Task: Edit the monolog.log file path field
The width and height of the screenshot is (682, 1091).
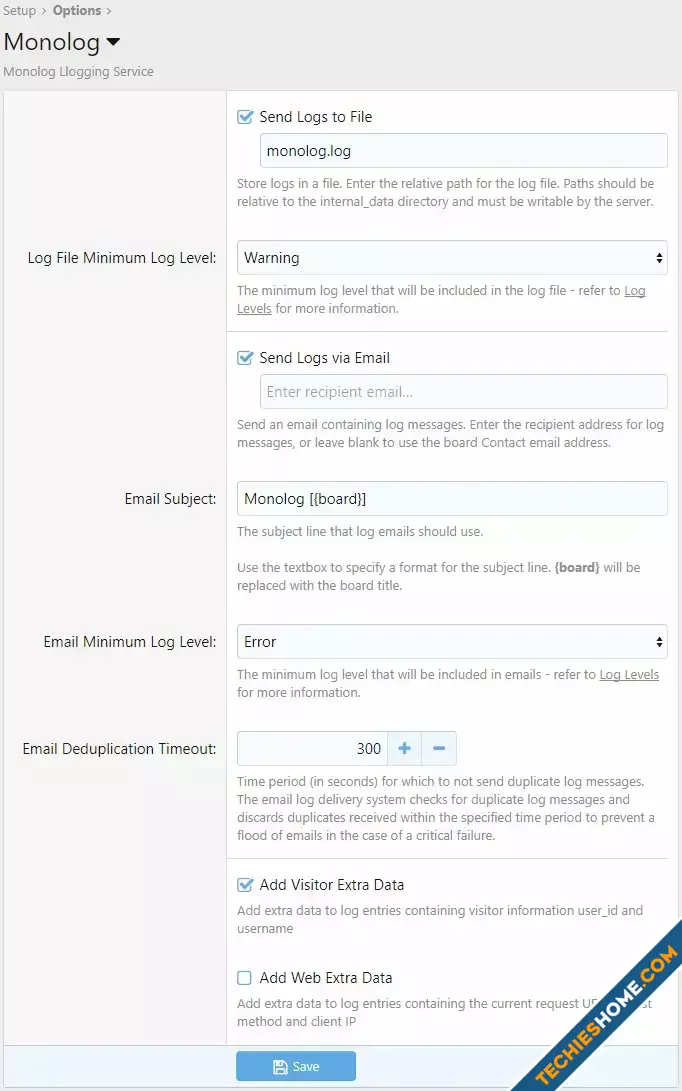Action: click(x=463, y=150)
